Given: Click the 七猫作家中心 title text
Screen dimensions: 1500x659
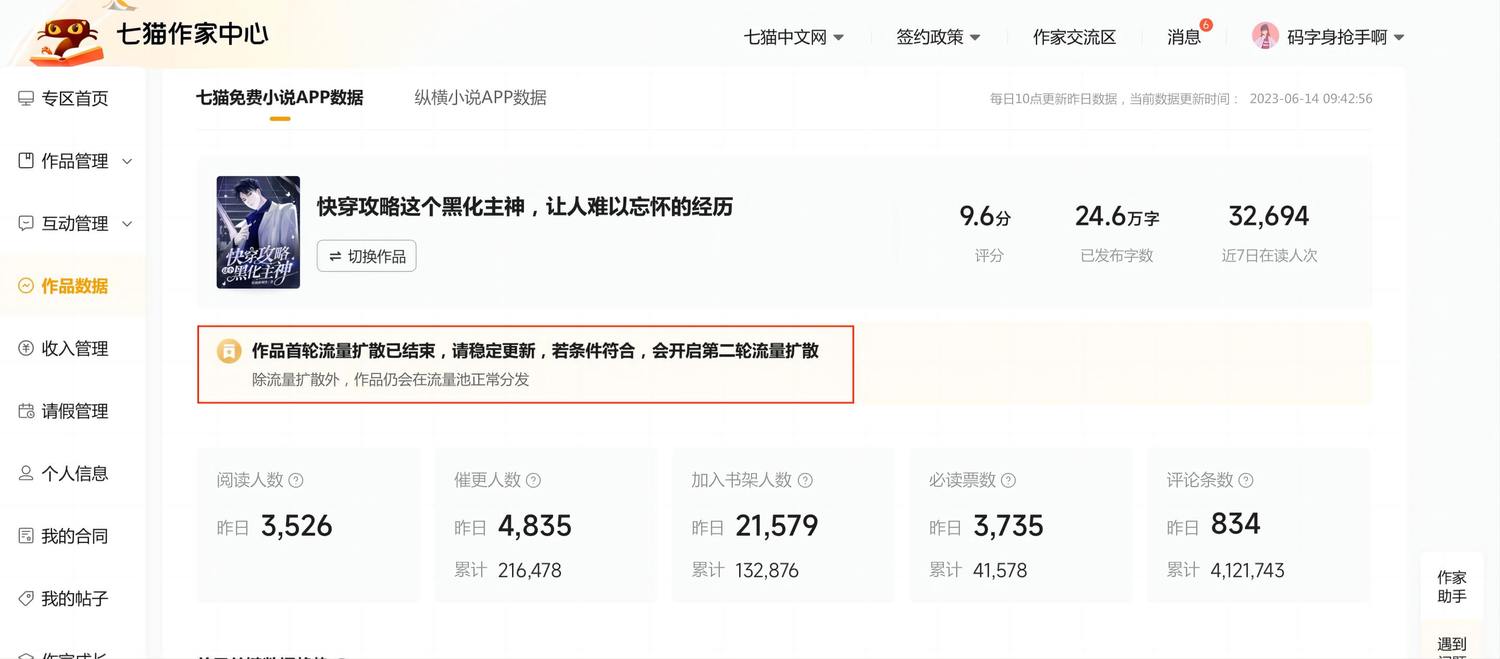Looking at the screenshot, I should coord(192,33).
